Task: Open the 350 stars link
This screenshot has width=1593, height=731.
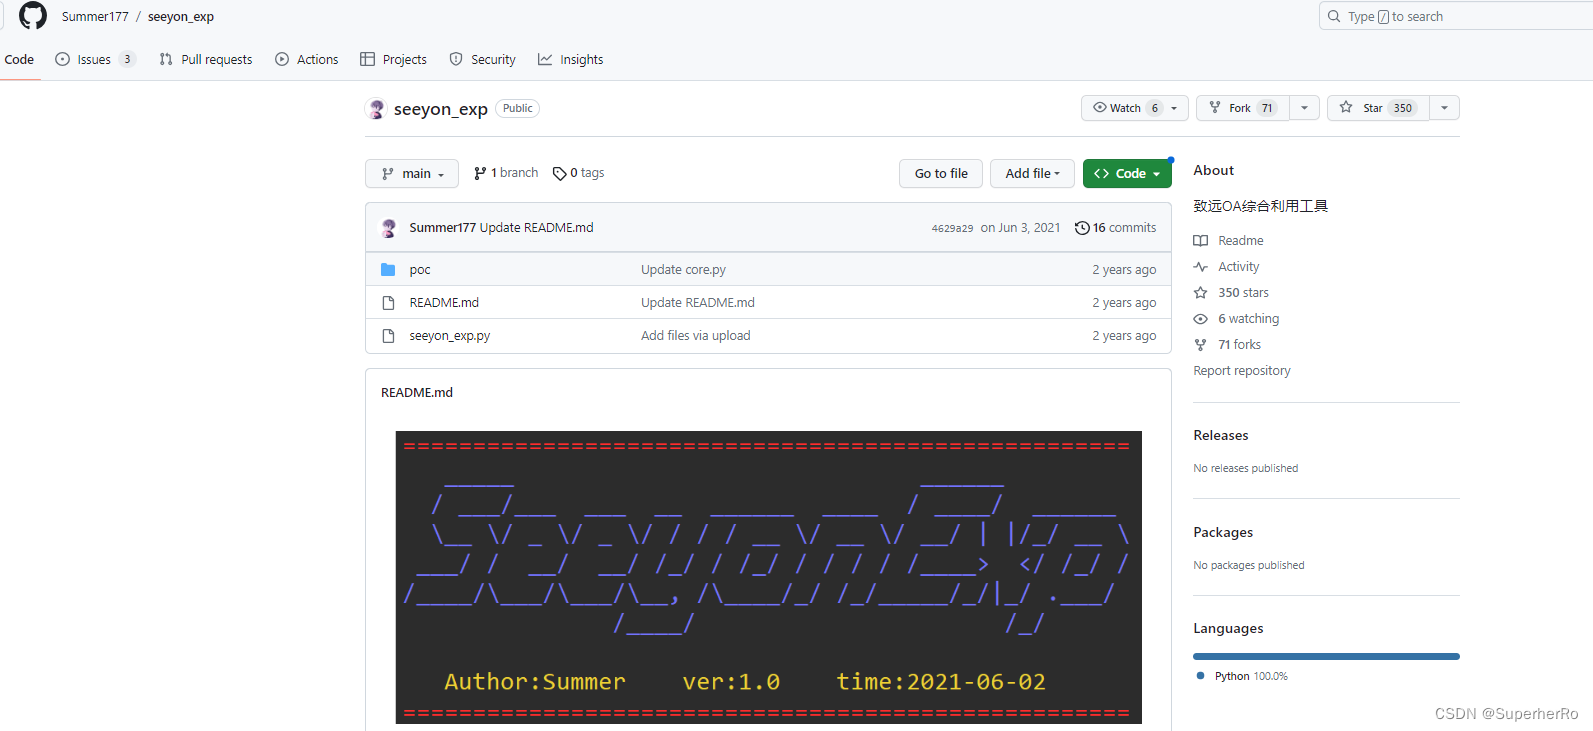Action: pyautogui.click(x=1243, y=293)
